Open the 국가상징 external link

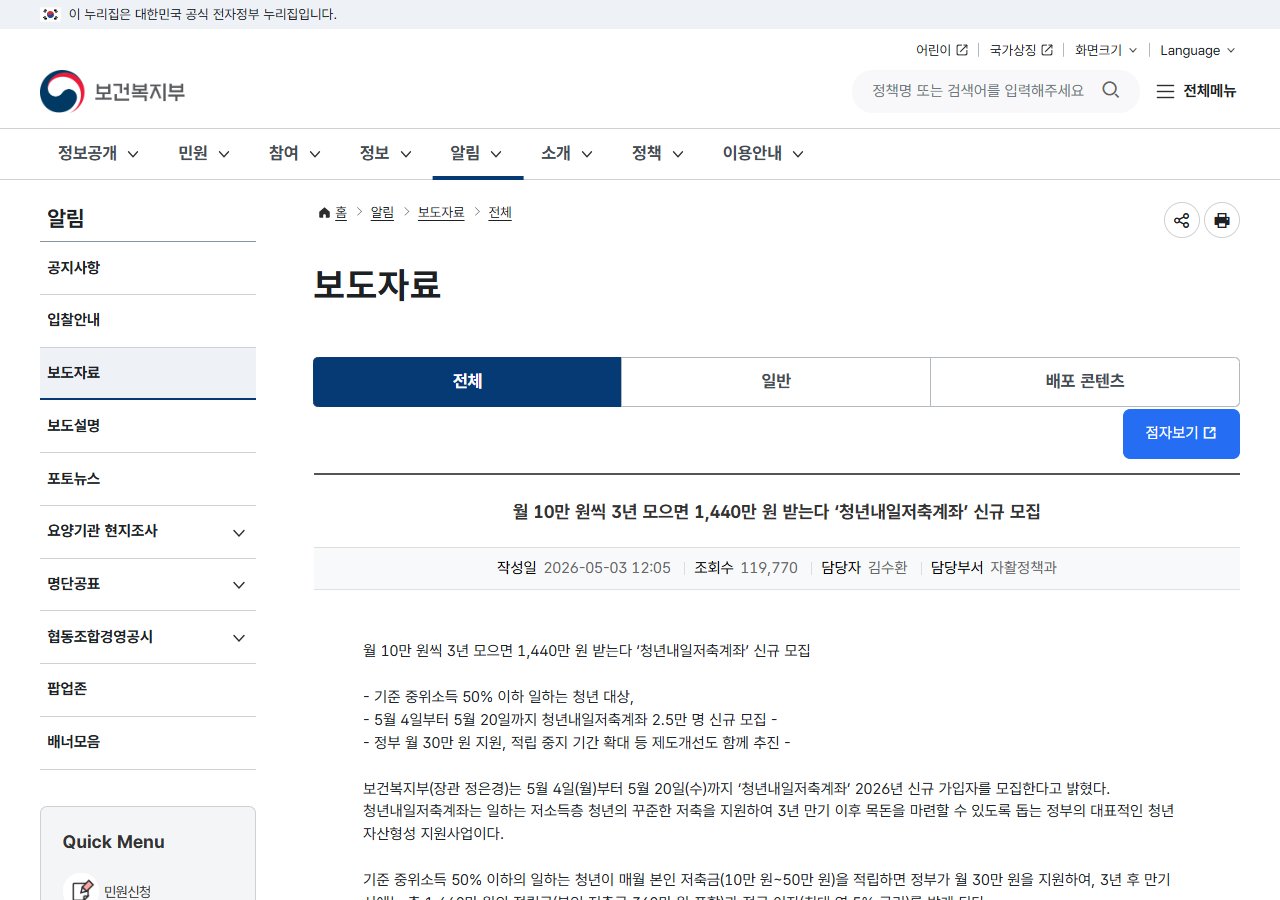tap(1021, 50)
